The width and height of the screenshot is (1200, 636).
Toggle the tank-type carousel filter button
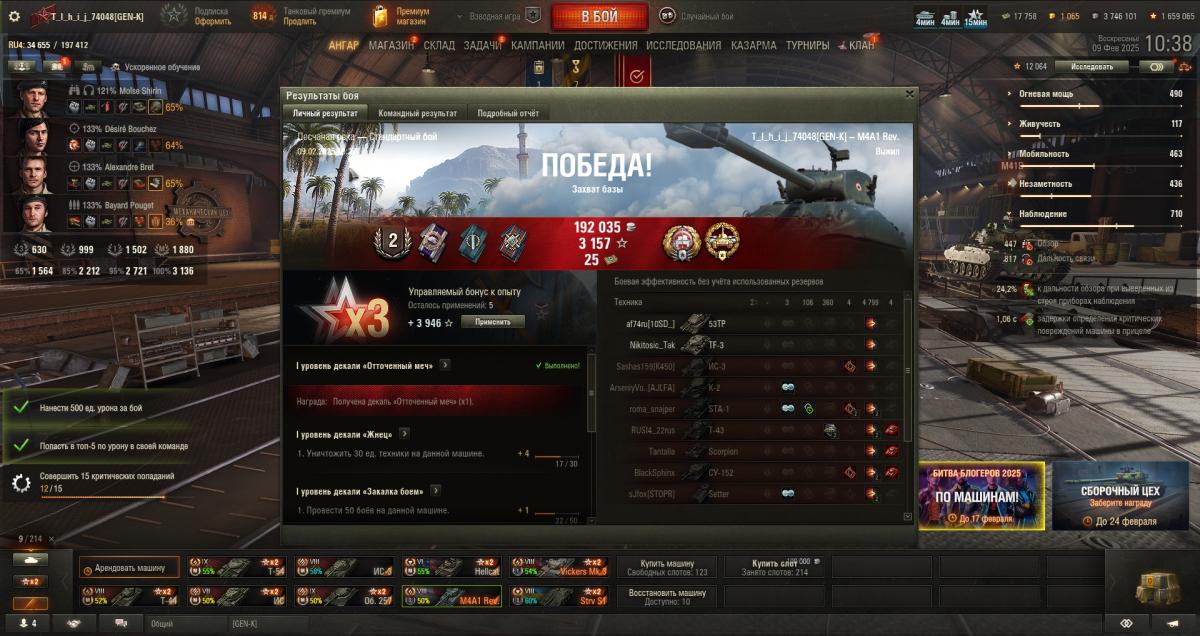click(30, 560)
